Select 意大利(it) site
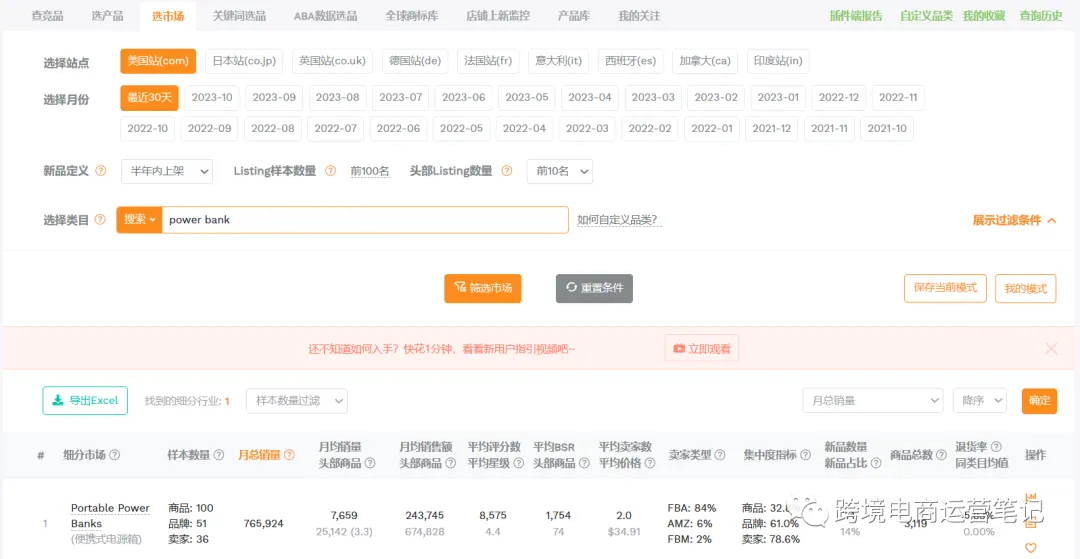The height and width of the screenshot is (559, 1080). pos(559,61)
